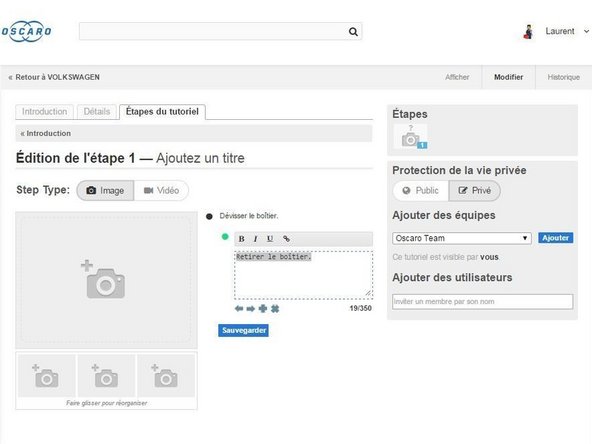Toggle italic formatting

click(x=256, y=239)
